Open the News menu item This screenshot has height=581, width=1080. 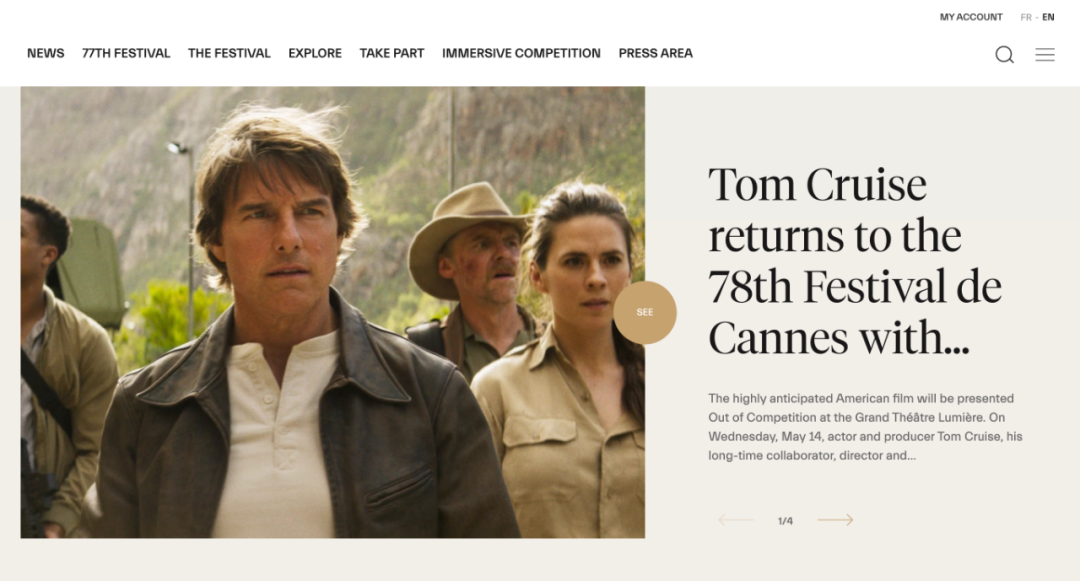[x=45, y=53]
